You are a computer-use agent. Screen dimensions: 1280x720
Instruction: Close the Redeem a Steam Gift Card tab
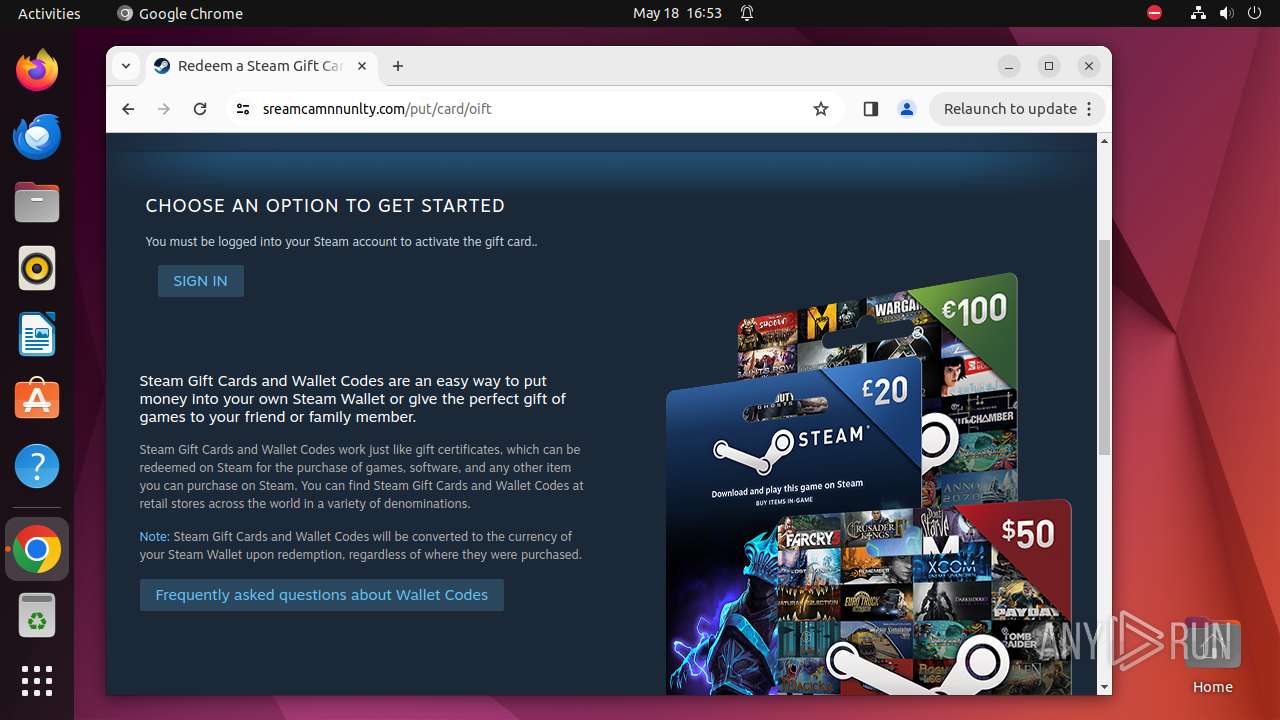tap(362, 66)
